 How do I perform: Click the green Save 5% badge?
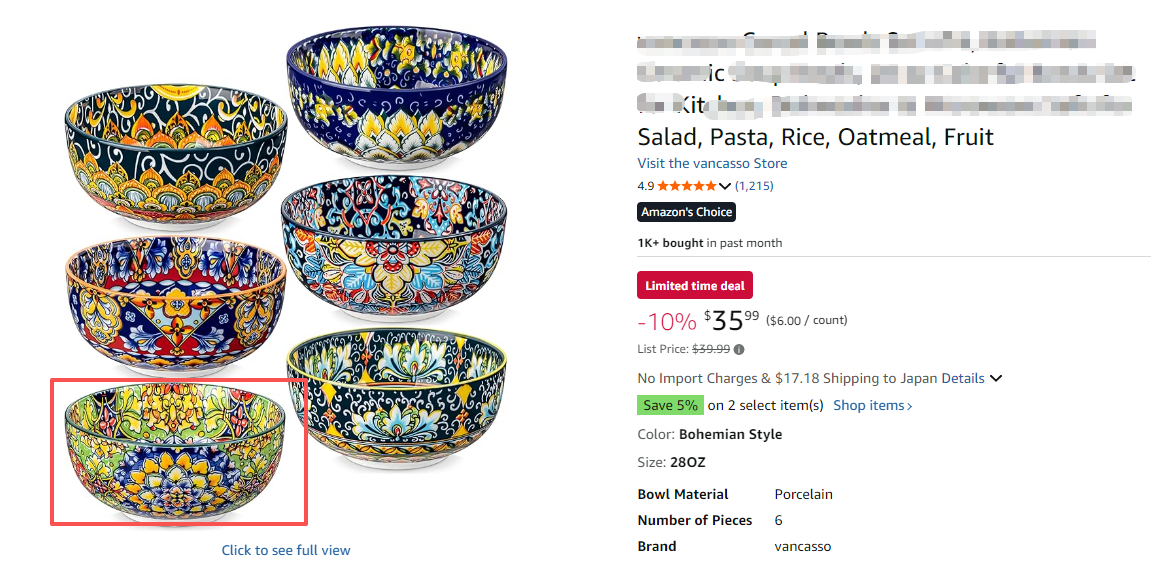click(670, 405)
